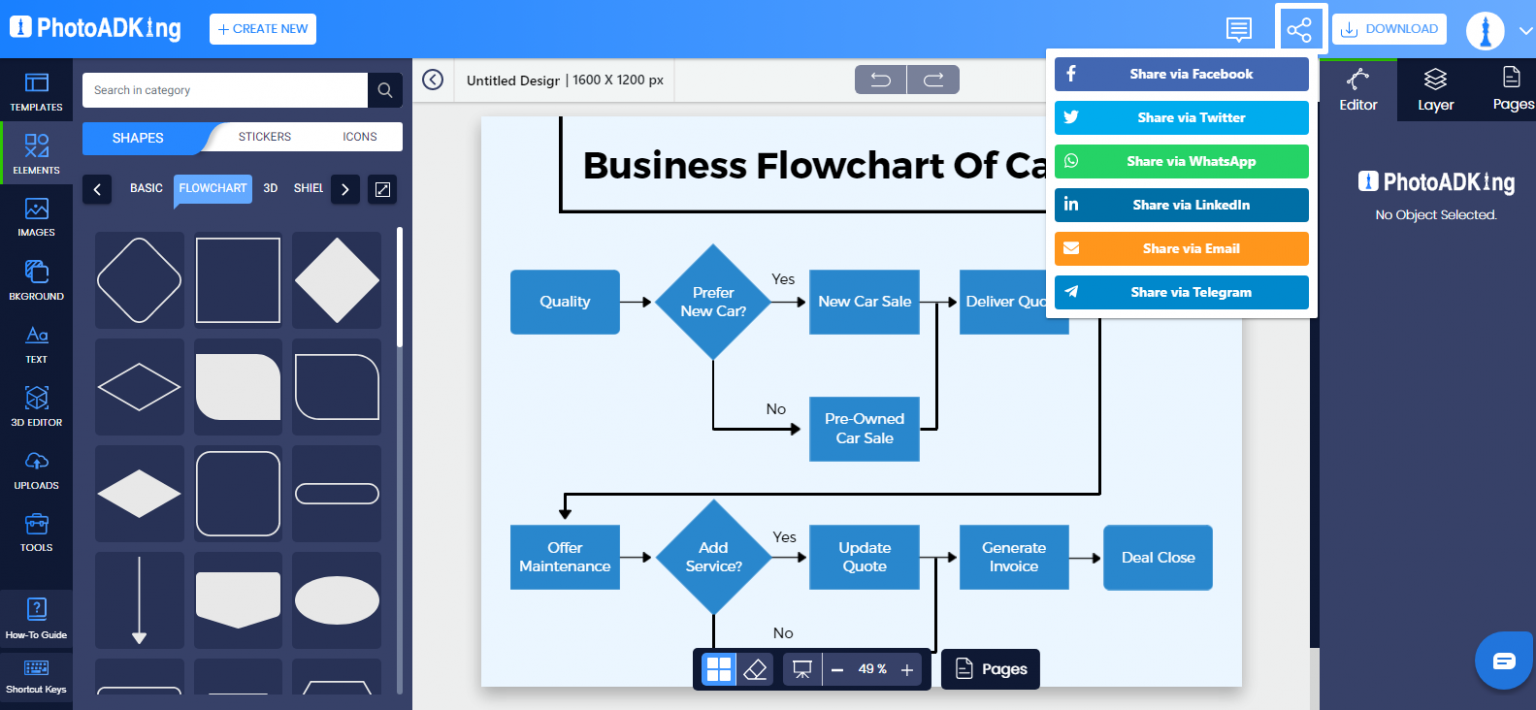Open the live chat bubble
Image resolution: width=1536 pixels, height=710 pixels.
coord(1504,661)
